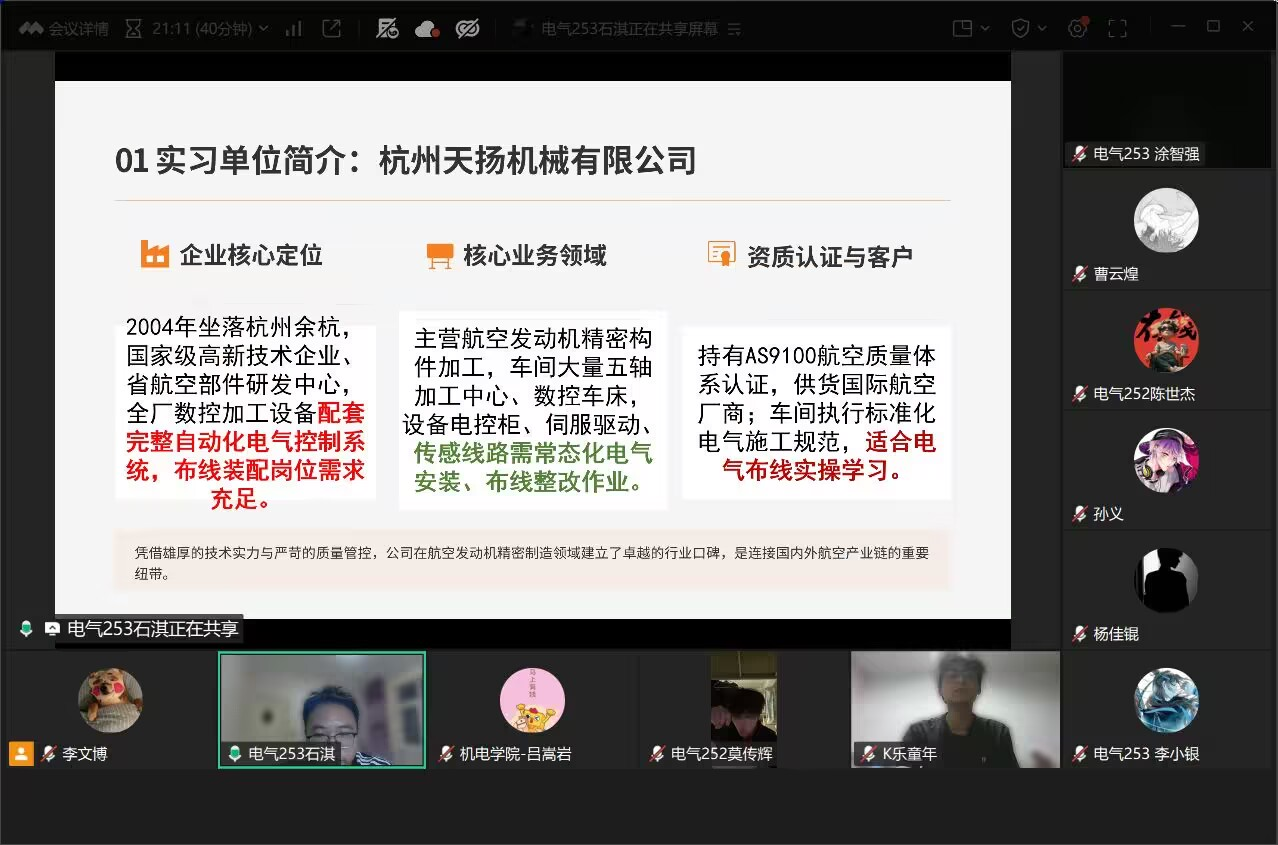Screen dimensions: 1278x845
Task: Select 电气253 李小银's avatar
Action: tap(1166, 700)
